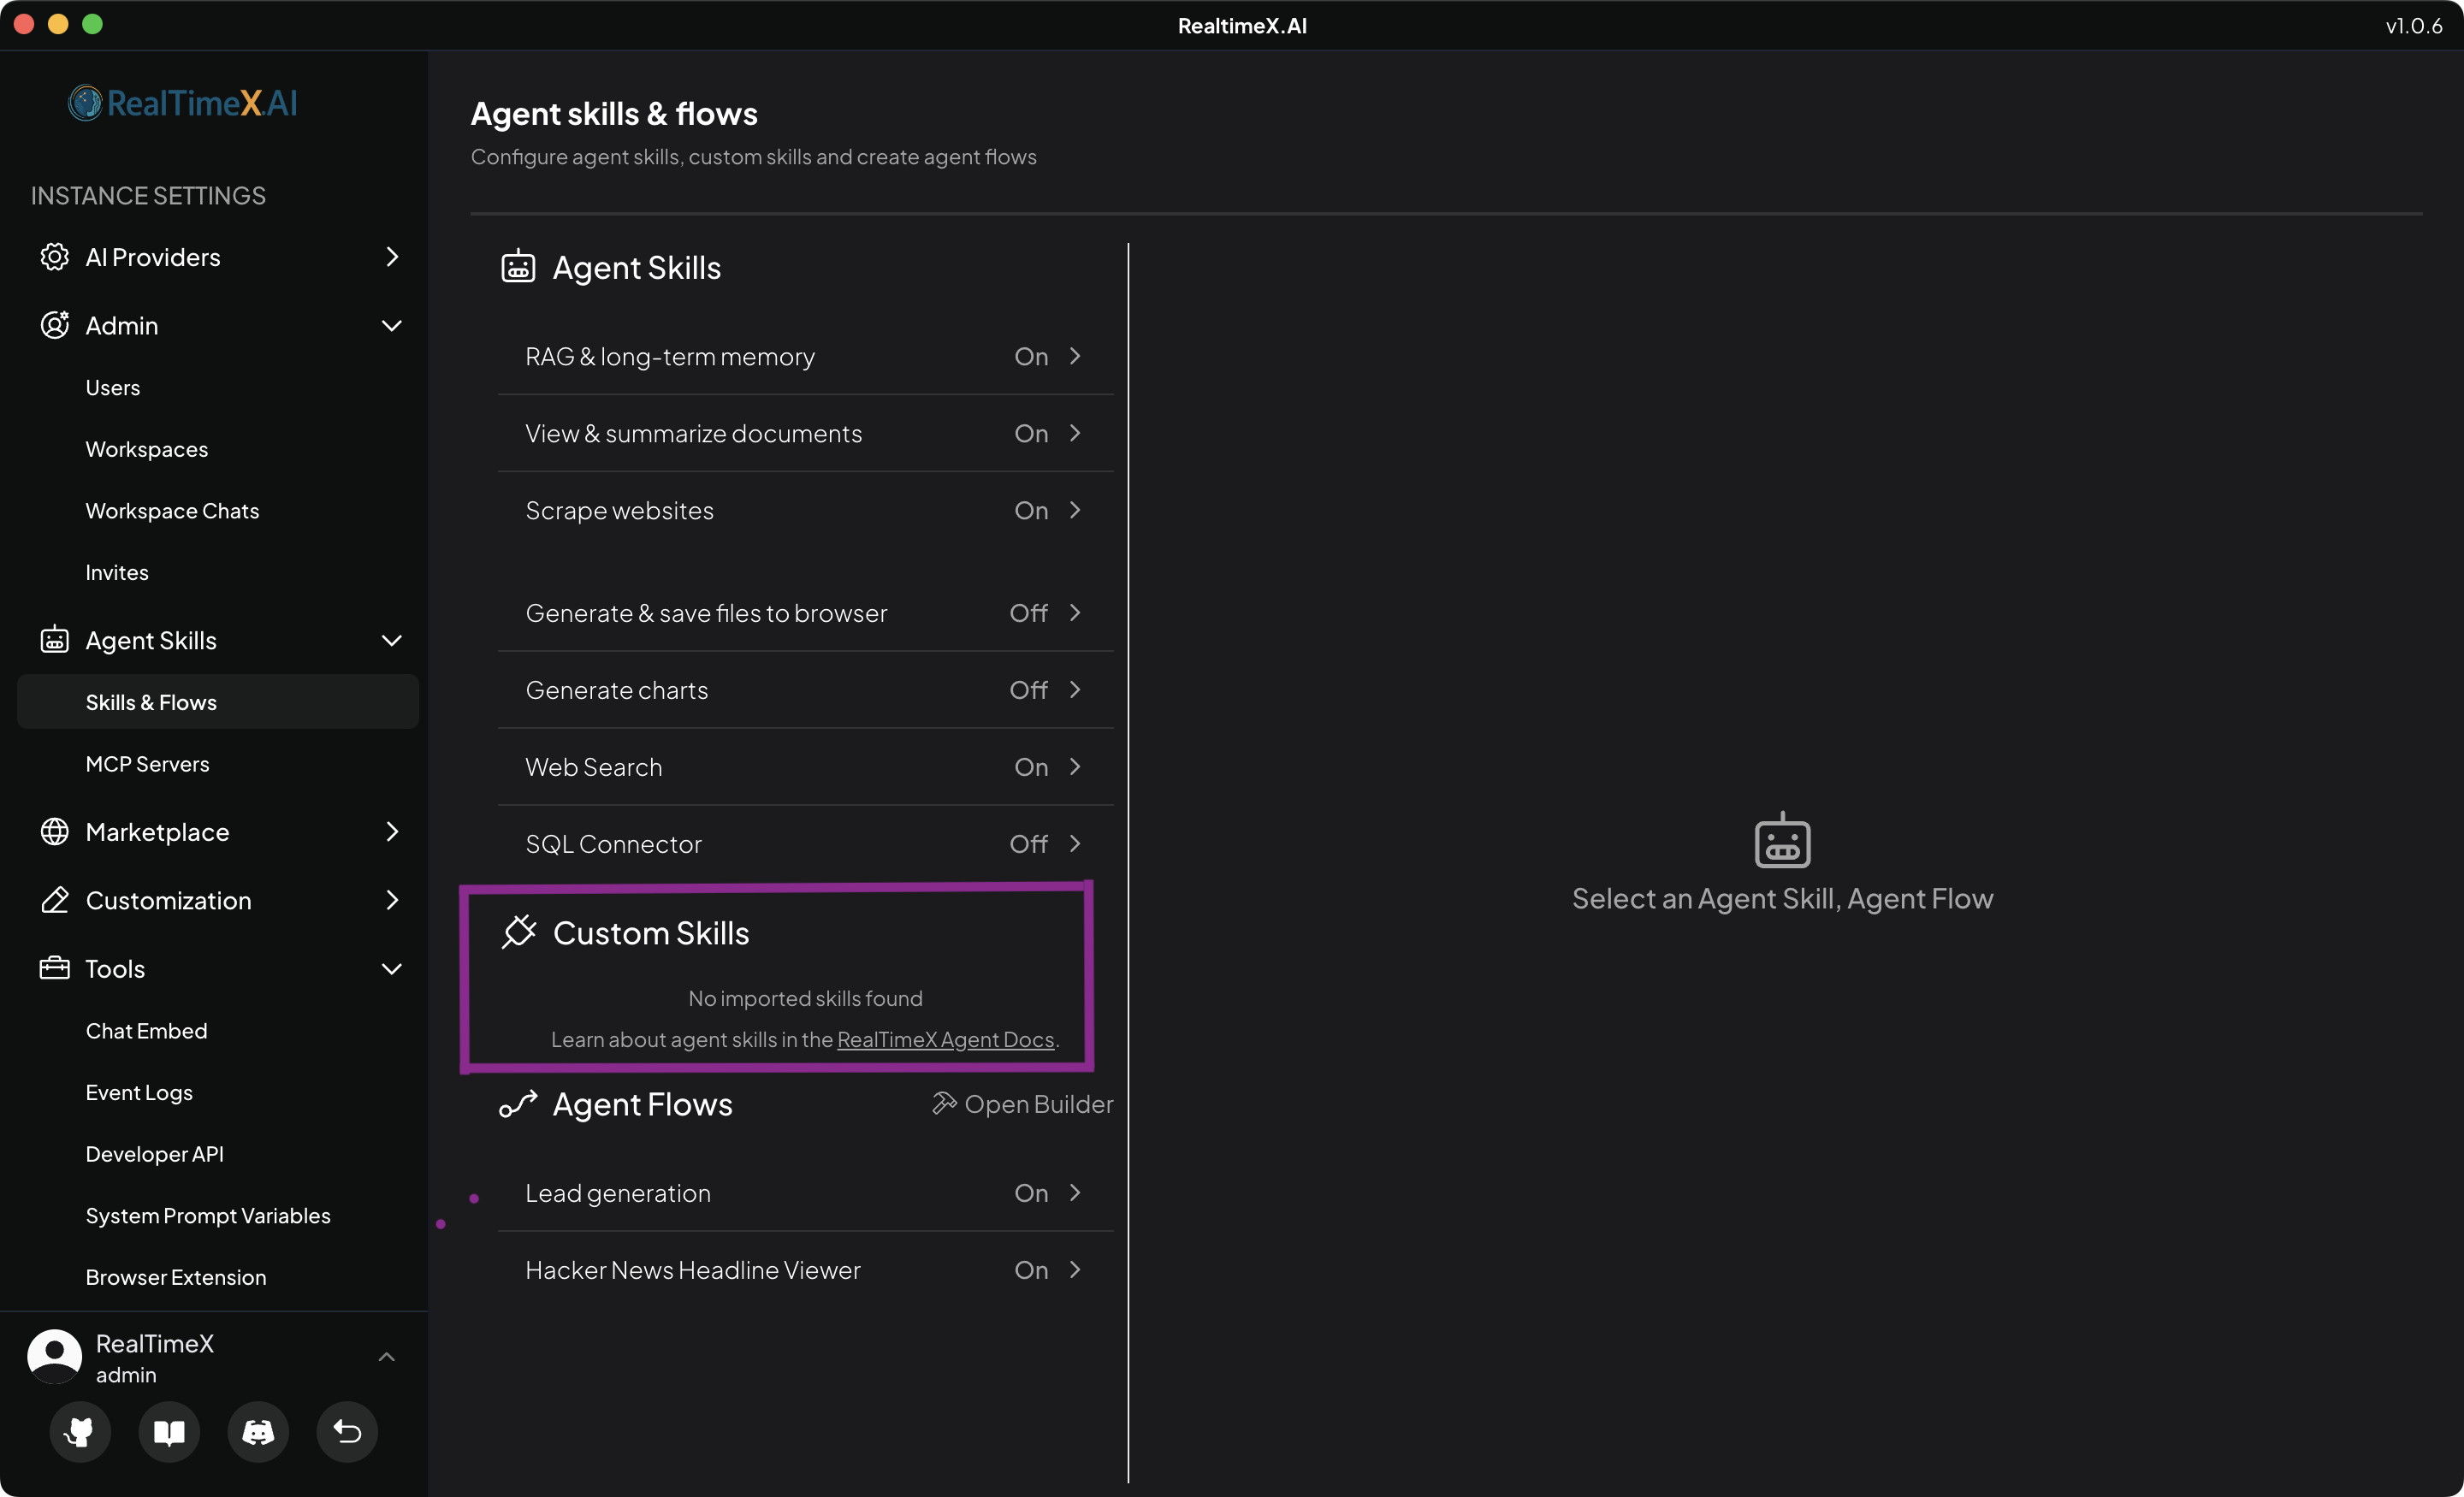Image resolution: width=2464 pixels, height=1497 pixels.
Task: Expand the user menu chevron beside RealTimeX admin
Action: click(x=387, y=1357)
